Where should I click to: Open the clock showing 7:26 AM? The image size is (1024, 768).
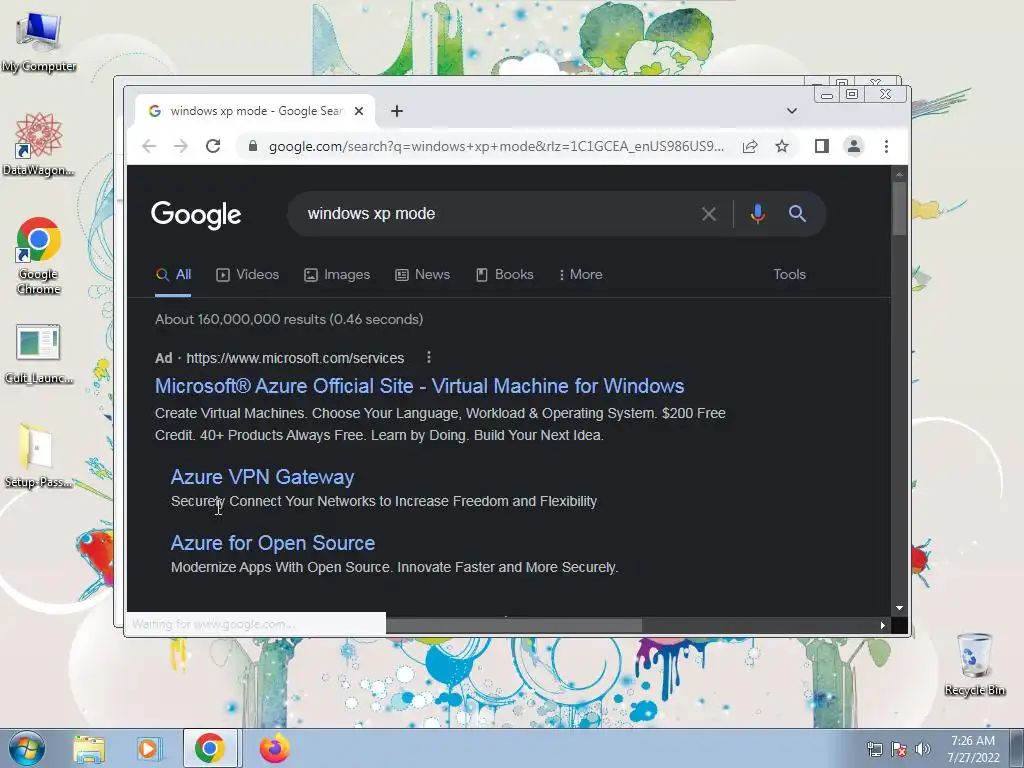973,748
